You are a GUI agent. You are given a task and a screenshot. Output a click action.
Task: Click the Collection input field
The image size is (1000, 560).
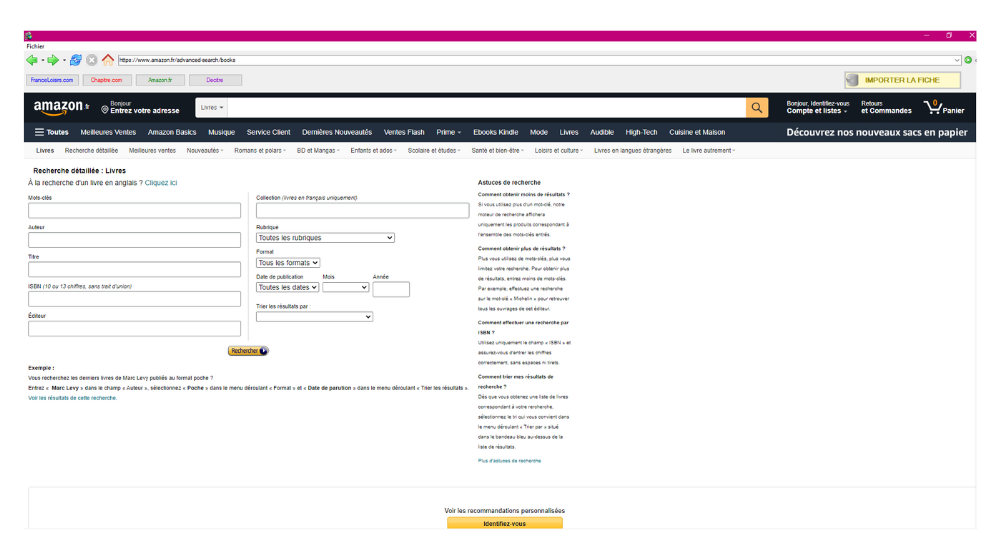point(362,210)
